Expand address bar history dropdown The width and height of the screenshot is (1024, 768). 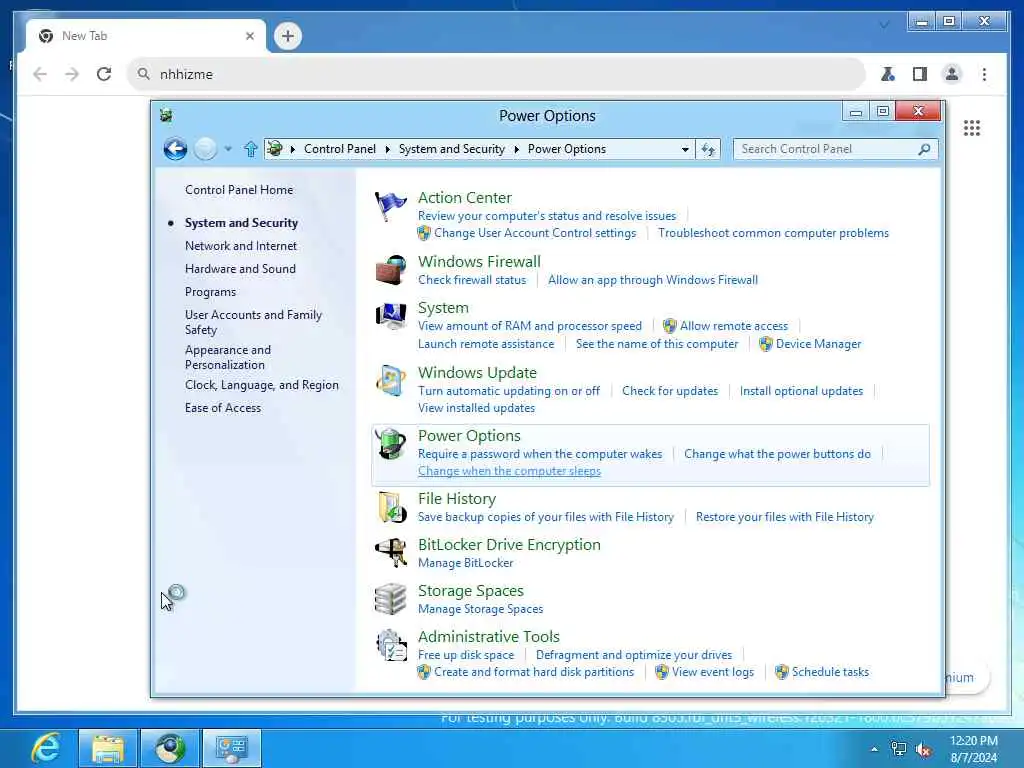[684, 150]
